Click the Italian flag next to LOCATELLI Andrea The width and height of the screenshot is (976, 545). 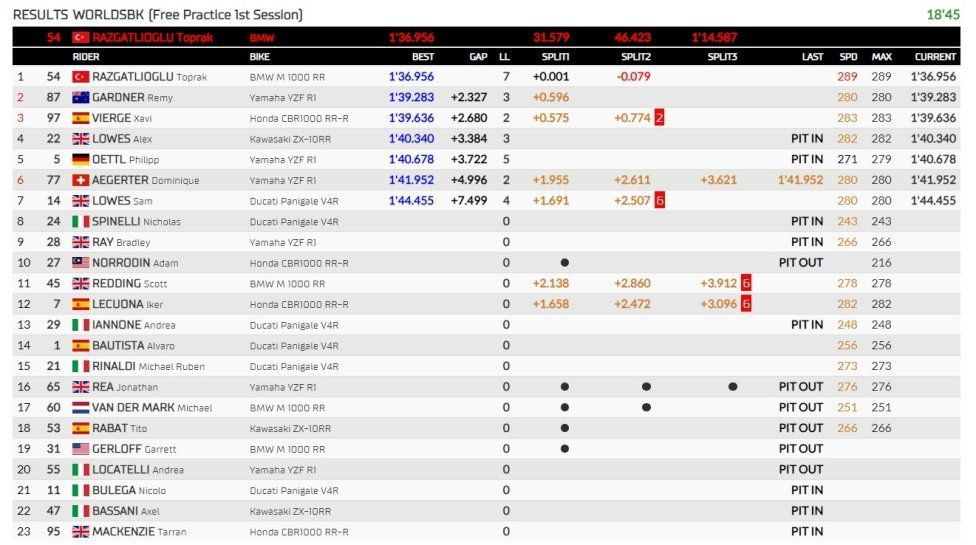click(80, 470)
